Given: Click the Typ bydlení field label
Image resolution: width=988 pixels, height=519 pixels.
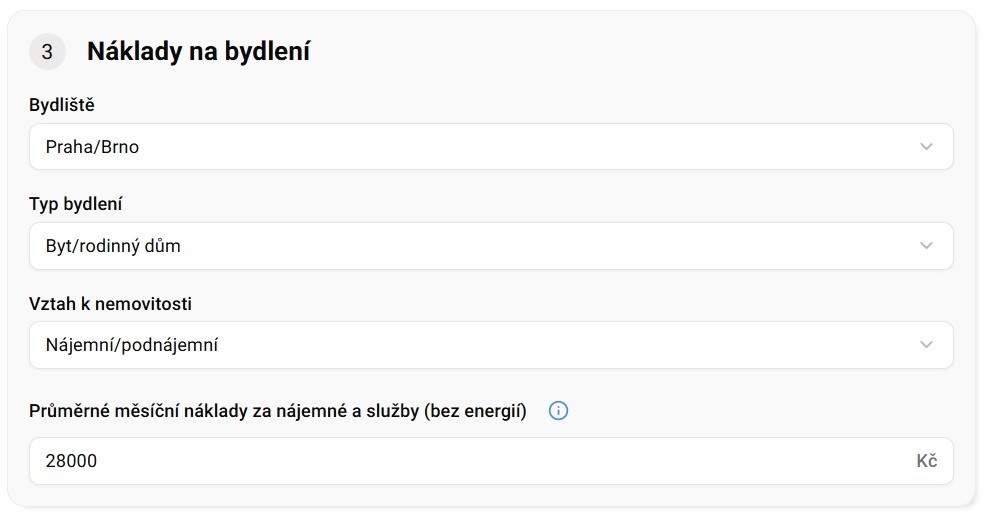Looking at the screenshot, I should click(x=76, y=204).
